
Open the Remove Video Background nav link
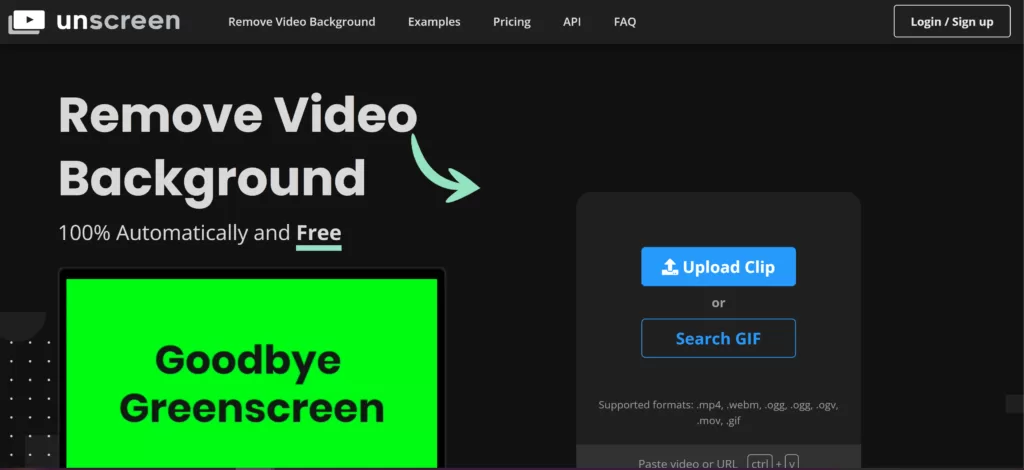(x=302, y=22)
